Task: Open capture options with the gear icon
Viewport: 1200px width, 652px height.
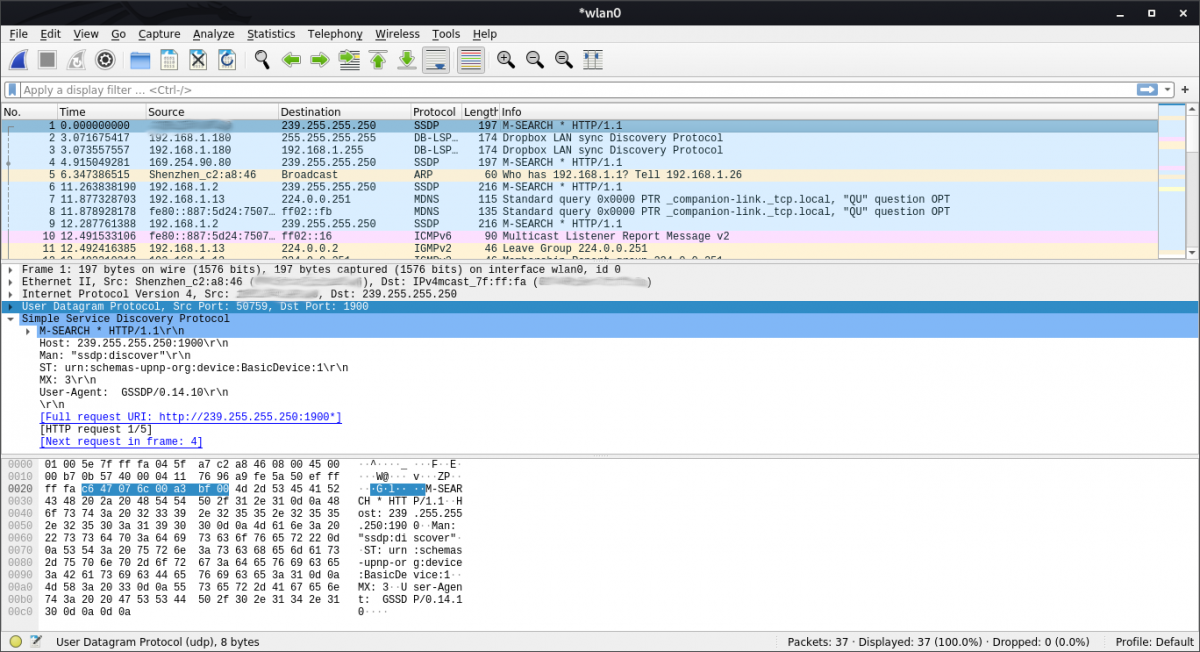Action: tap(104, 59)
